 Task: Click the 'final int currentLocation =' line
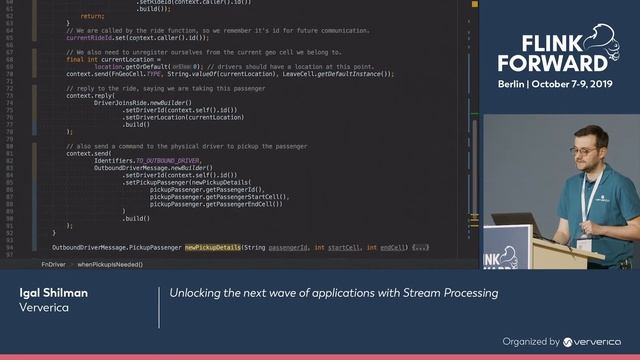(x=113, y=60)
